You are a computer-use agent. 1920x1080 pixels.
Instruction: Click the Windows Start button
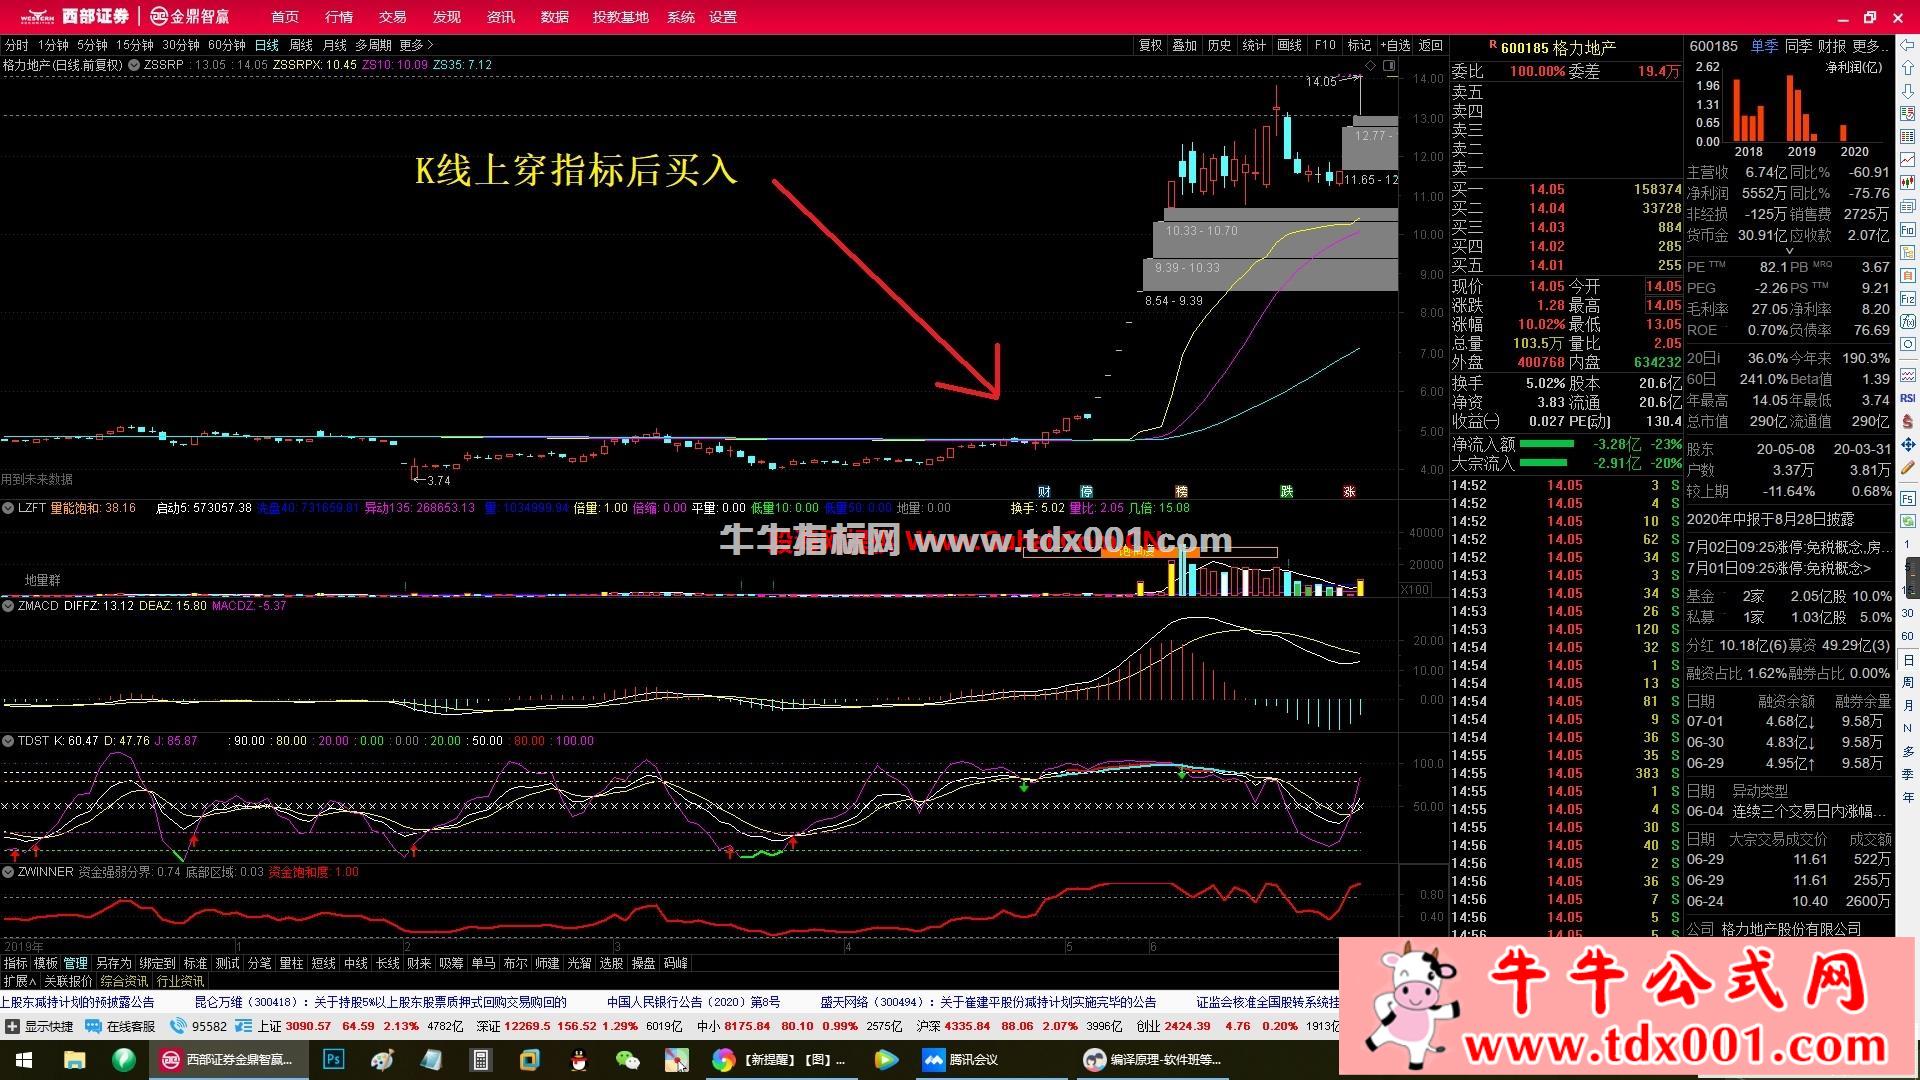point(24,1059)
